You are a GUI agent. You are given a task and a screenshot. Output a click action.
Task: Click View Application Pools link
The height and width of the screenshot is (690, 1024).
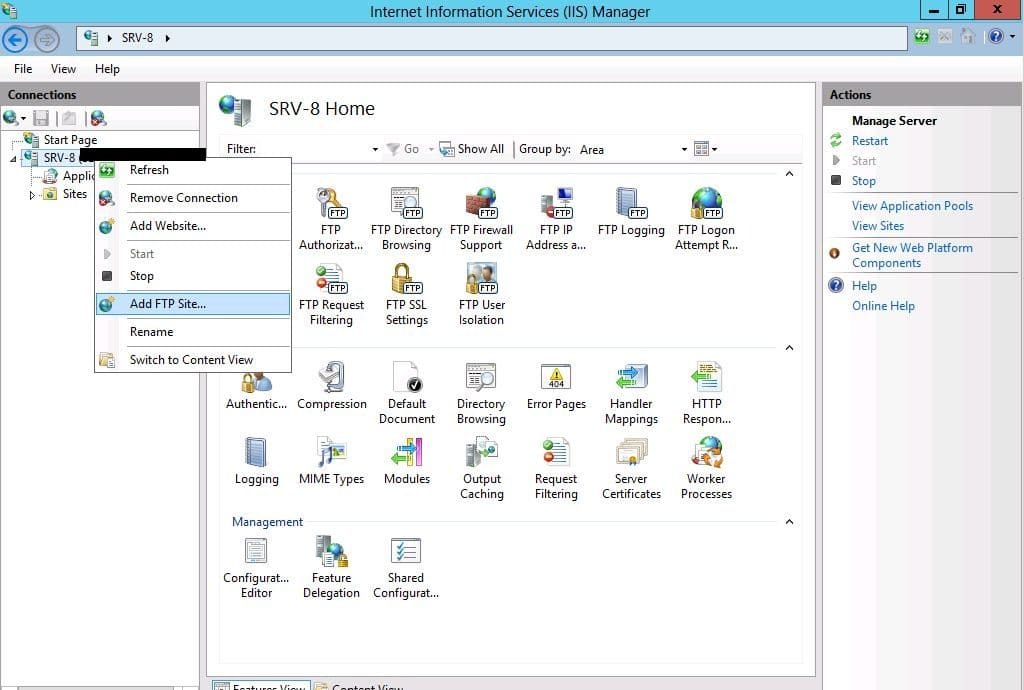tap(912, 206)
